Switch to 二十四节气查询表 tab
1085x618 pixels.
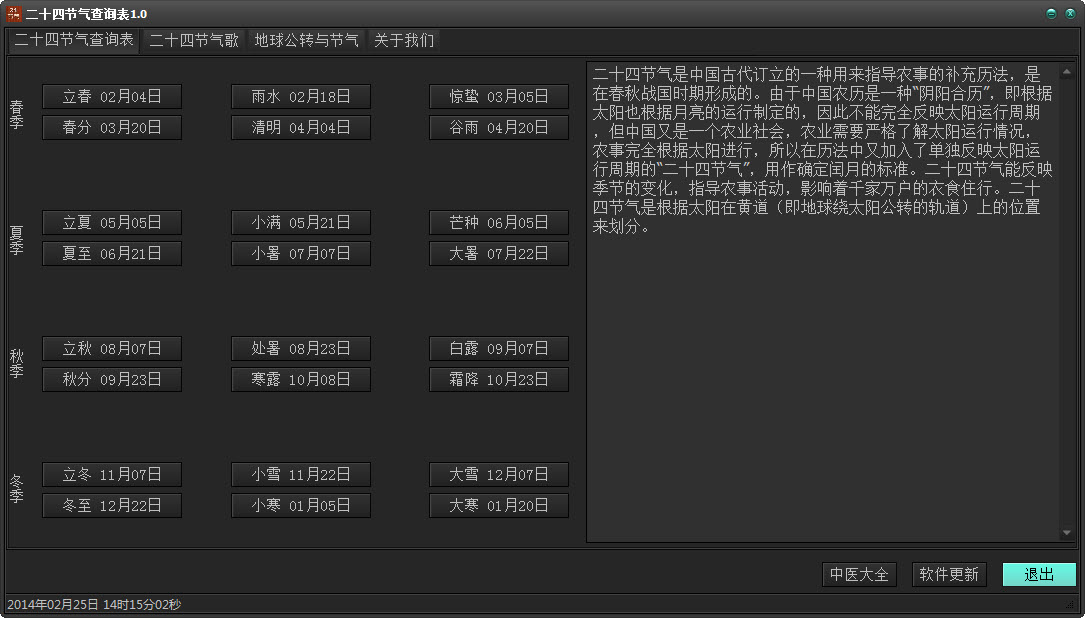(x=73, y=40)
